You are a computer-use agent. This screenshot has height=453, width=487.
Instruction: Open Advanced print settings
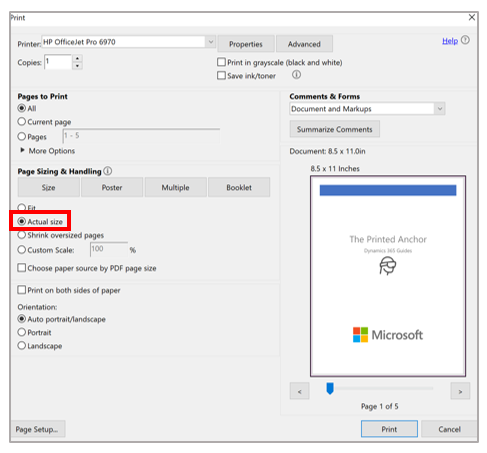click(x=304, y=44)
